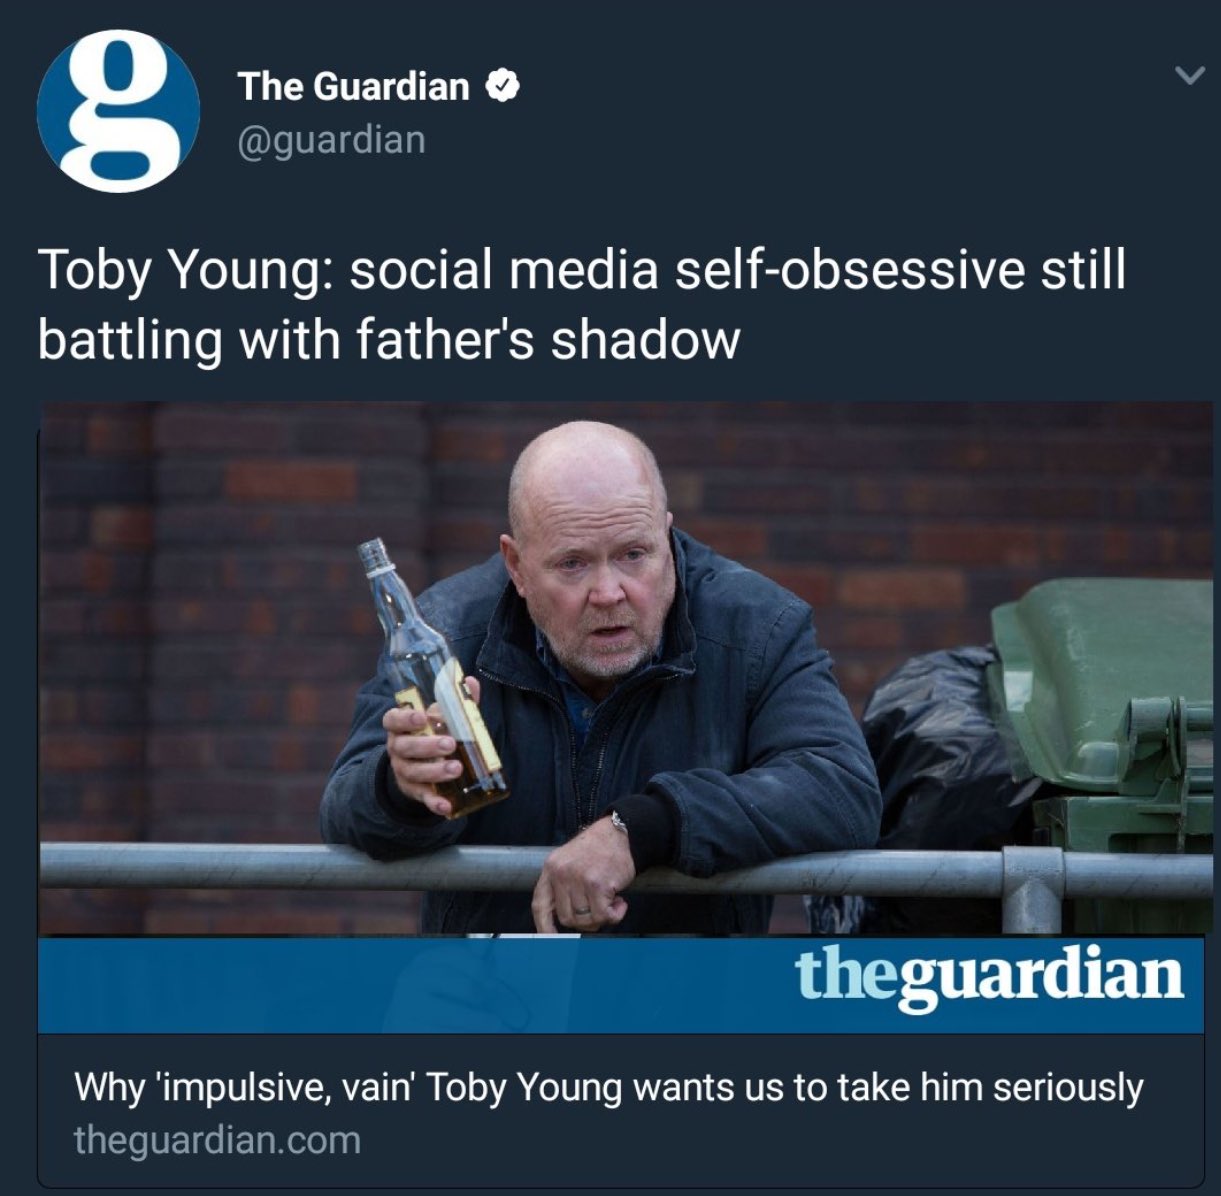
Task: Click the blue banner strip under photo
Action: (621, 984)
